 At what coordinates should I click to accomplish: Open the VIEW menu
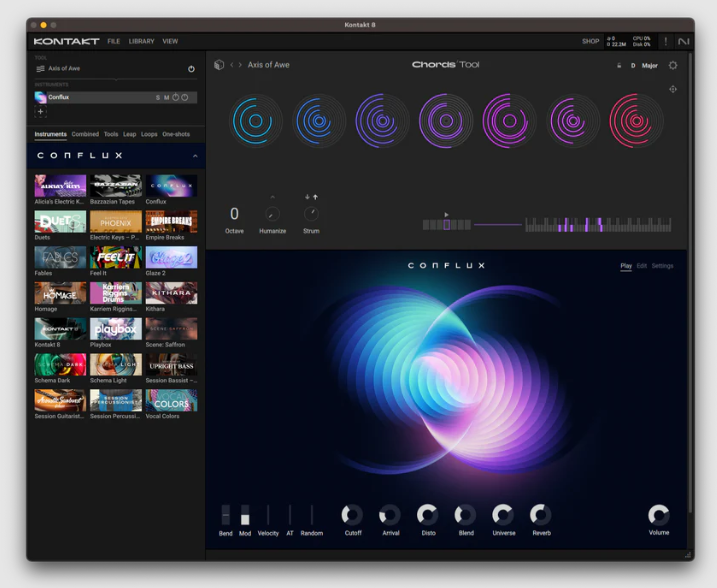pyautogui.click(x=170, y=42)
